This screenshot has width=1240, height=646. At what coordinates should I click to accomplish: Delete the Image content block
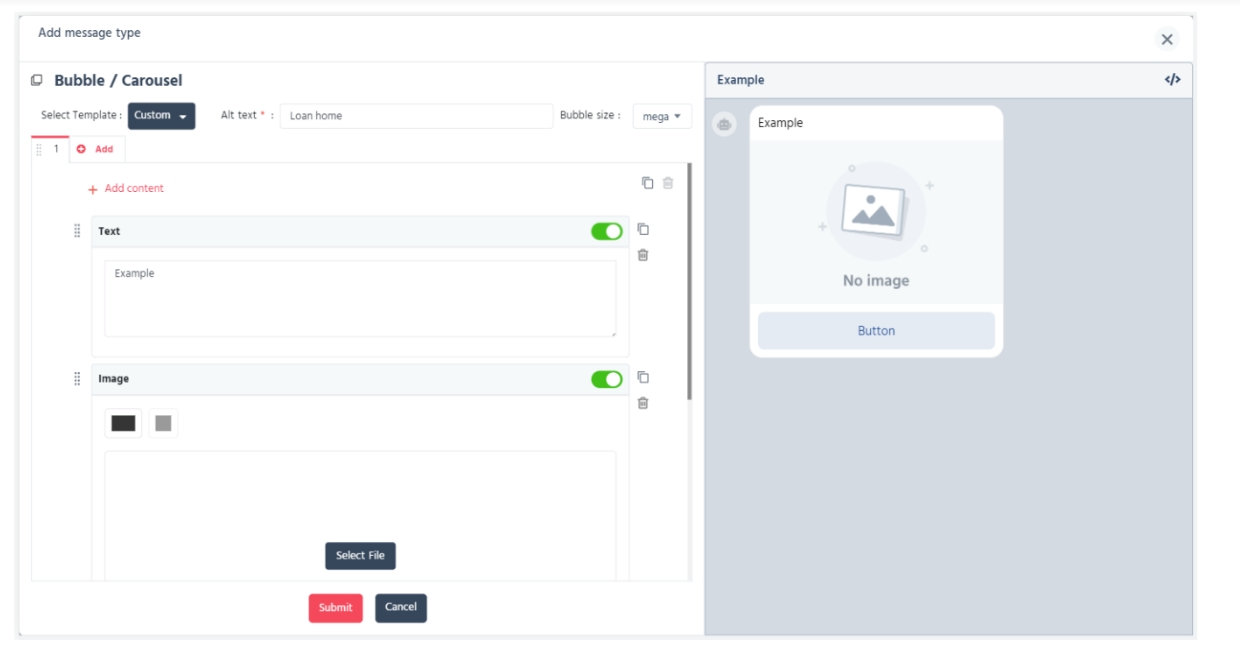[643, 403]
